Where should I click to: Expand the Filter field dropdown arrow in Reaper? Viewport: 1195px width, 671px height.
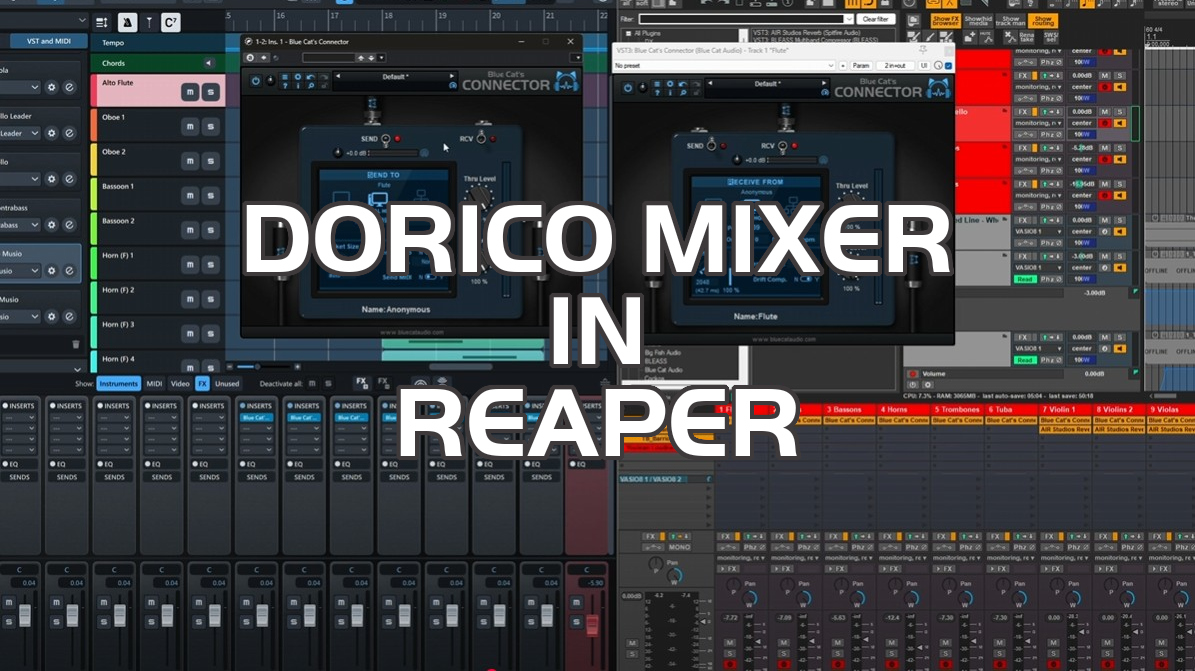(848, 19)
